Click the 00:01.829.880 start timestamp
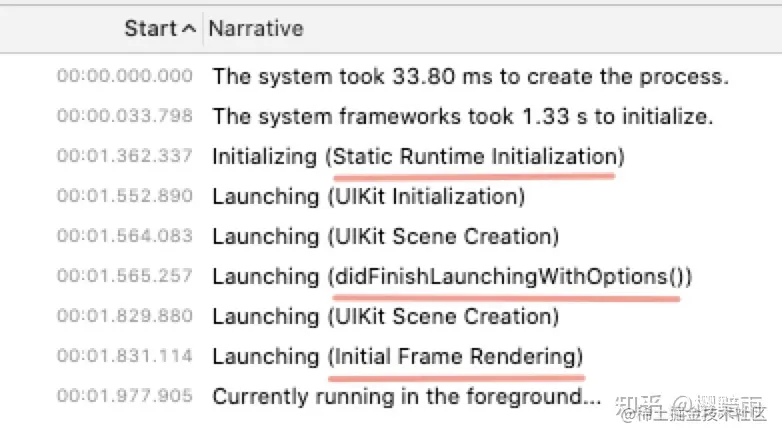 (124, 316)
